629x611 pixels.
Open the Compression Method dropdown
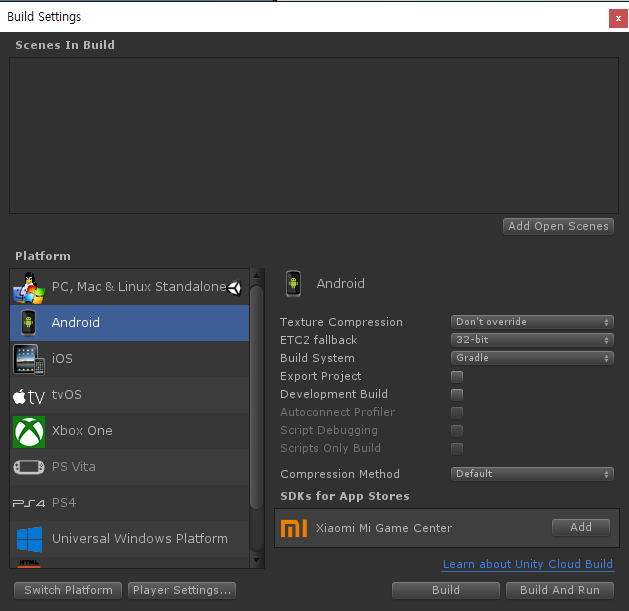532,474
